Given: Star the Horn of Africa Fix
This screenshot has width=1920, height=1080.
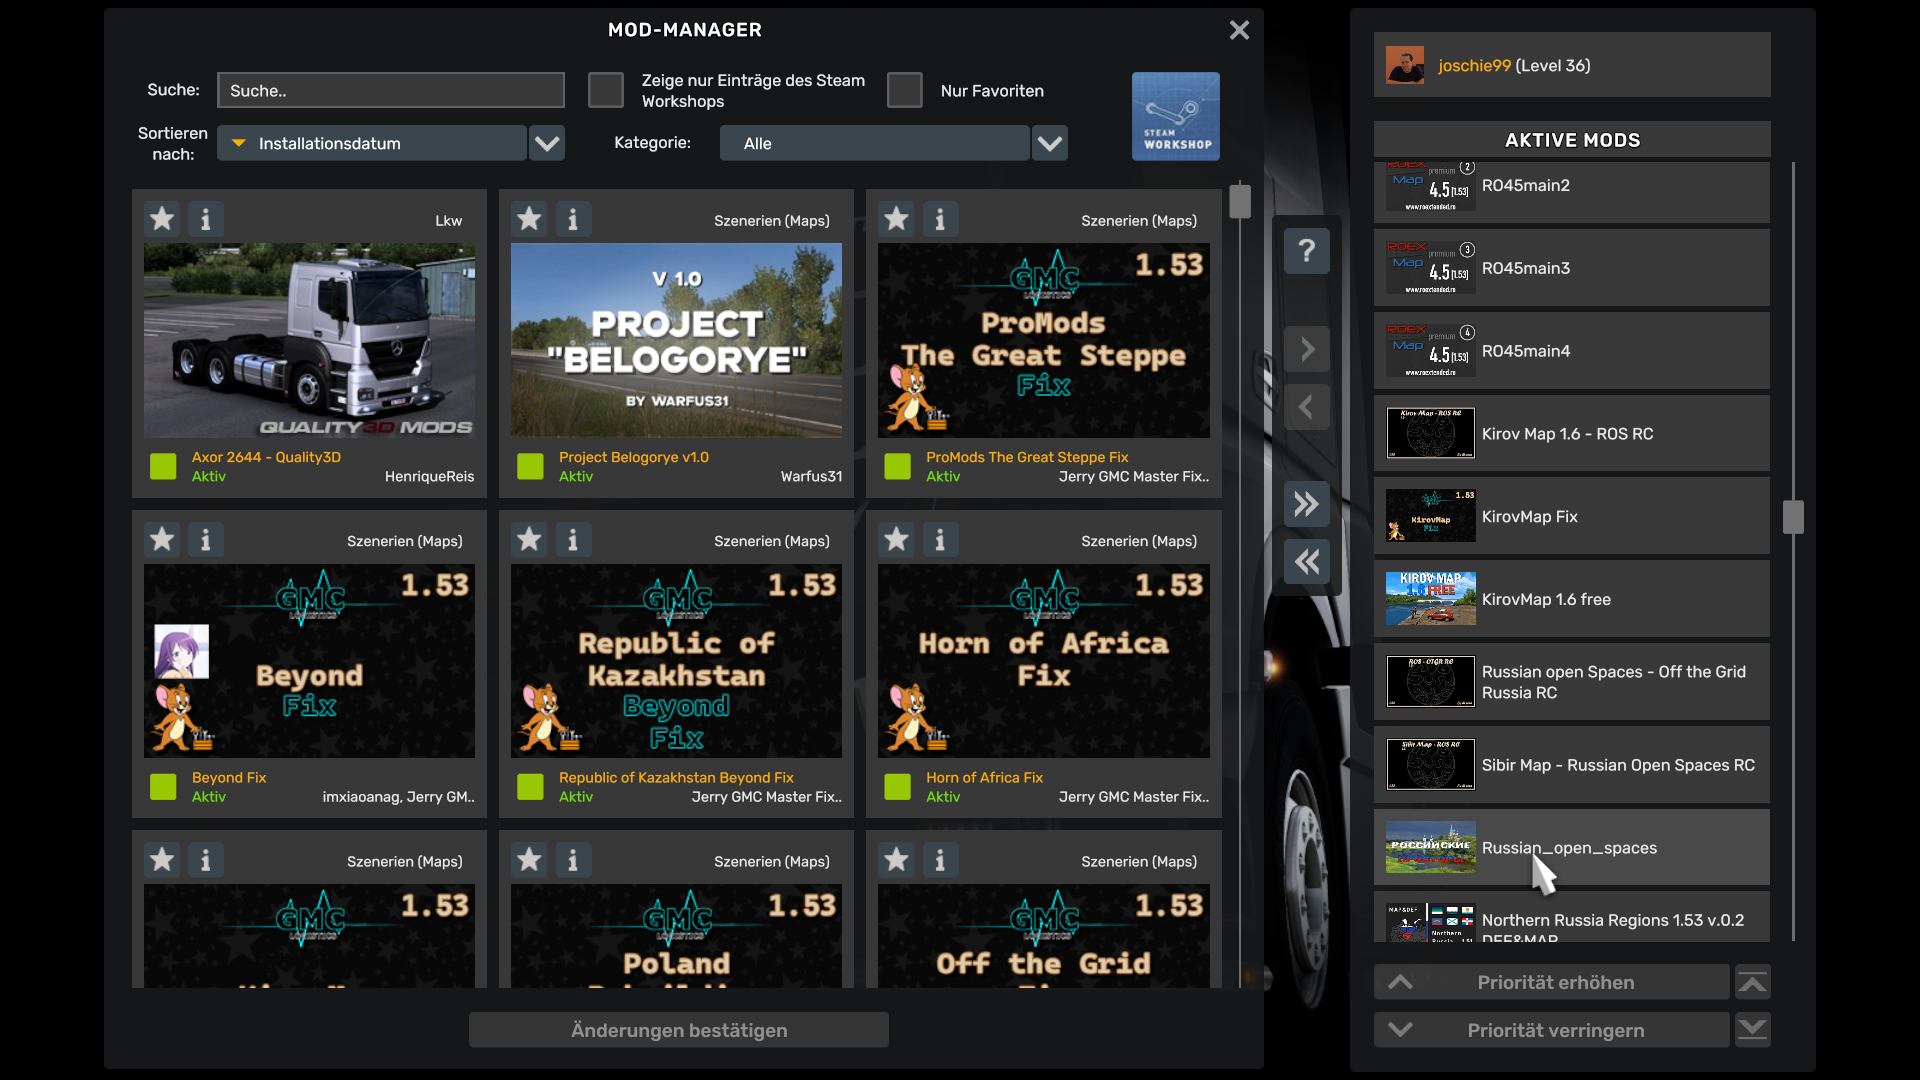Looking at the screenshot, I should 896,540.
